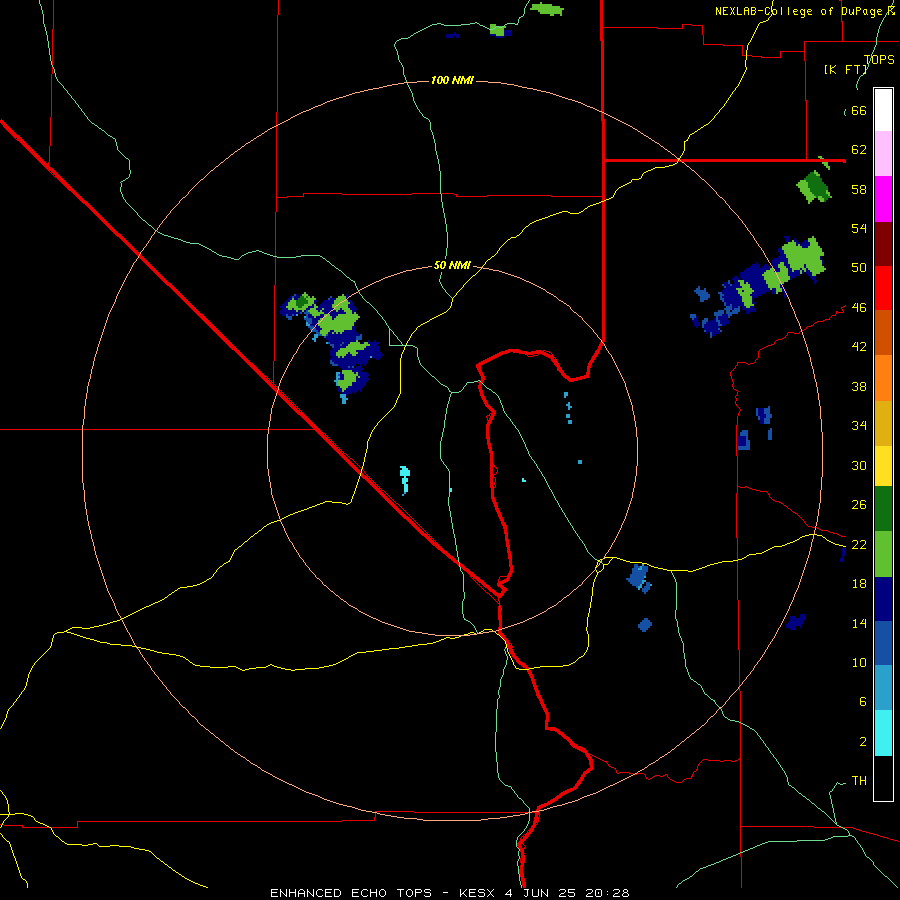Click the yellow swatch in the color scale
The width and height of the screenshot is (900, 900).
pyautogui.click(x=883, y=465)
